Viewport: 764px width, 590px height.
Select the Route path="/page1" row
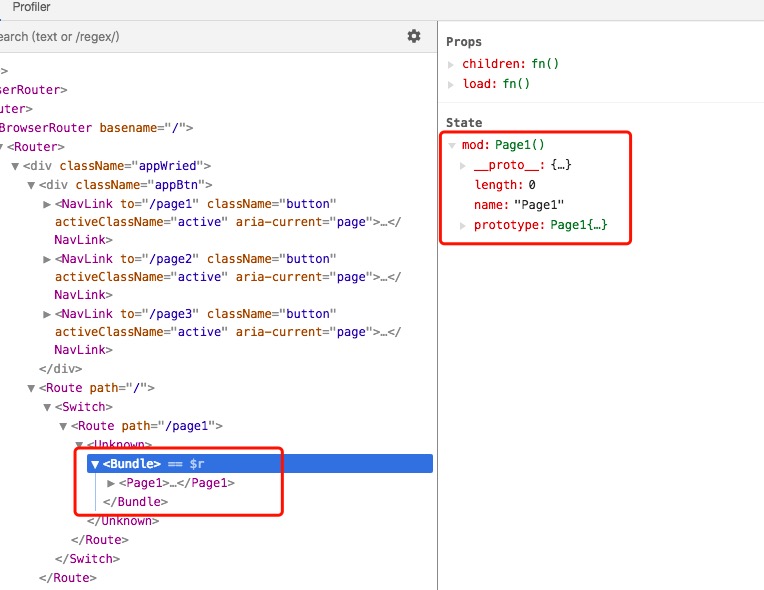pyautogui.click(x=147, y=426)
